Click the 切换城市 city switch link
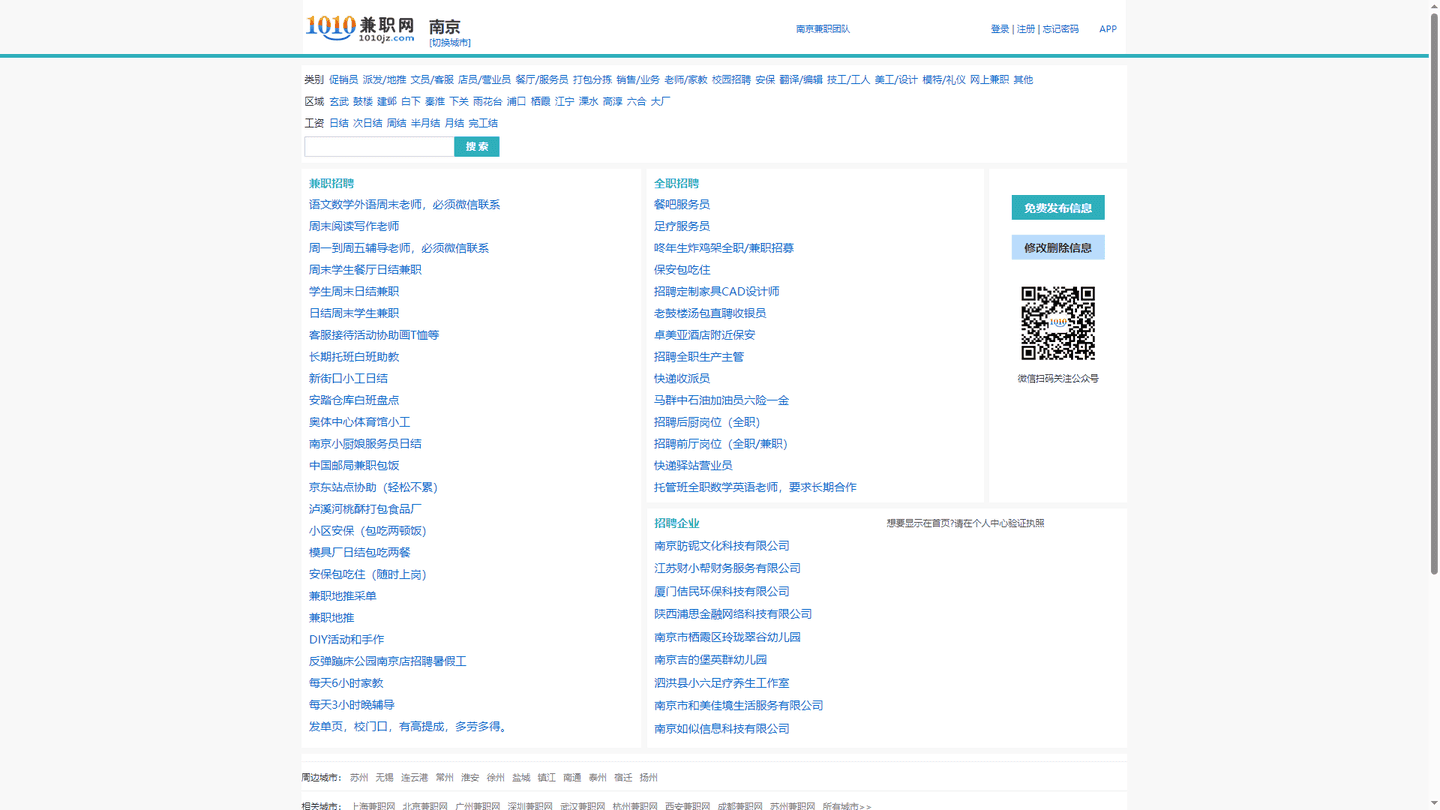This screenshot has width=1440, height=810. tap(450, 43)
